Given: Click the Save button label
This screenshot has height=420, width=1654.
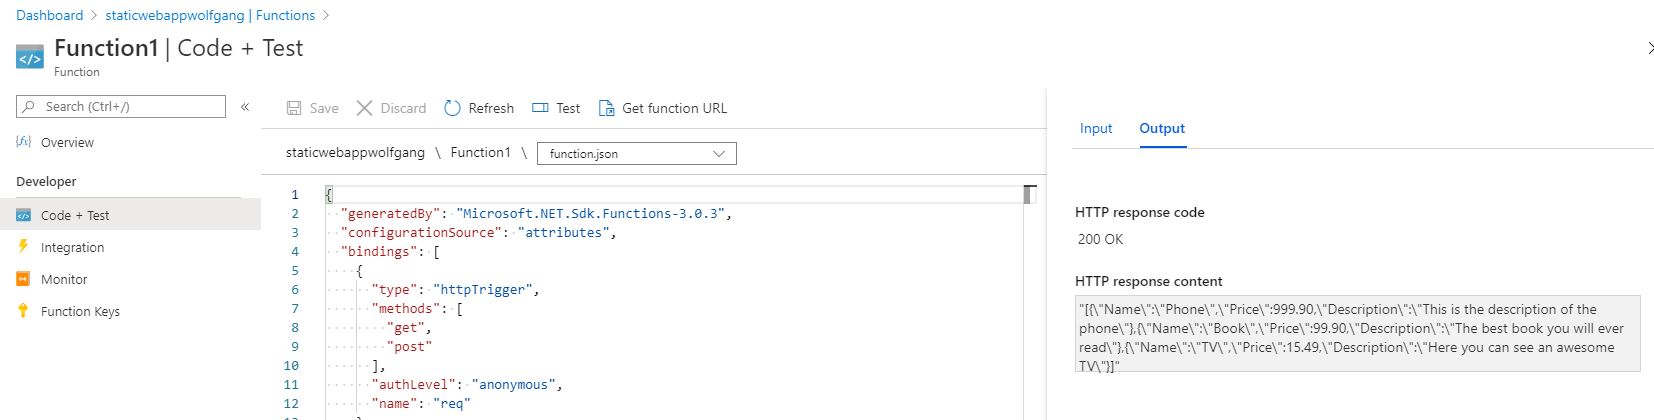Looking at the screenshot, I should (324, 108).
